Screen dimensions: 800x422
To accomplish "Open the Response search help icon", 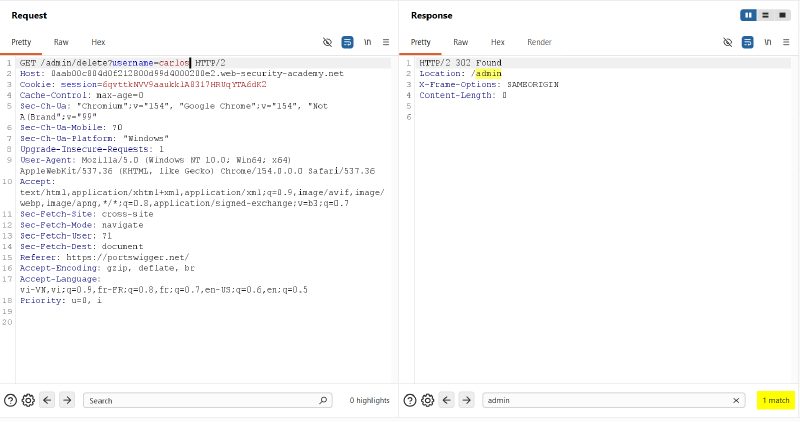I will (x=410, y=401).
